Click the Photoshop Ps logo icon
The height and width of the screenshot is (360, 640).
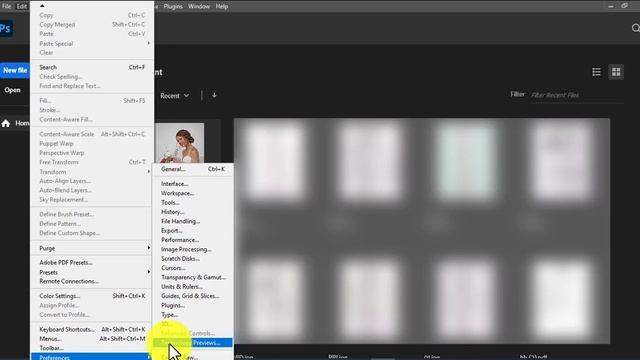6,29
